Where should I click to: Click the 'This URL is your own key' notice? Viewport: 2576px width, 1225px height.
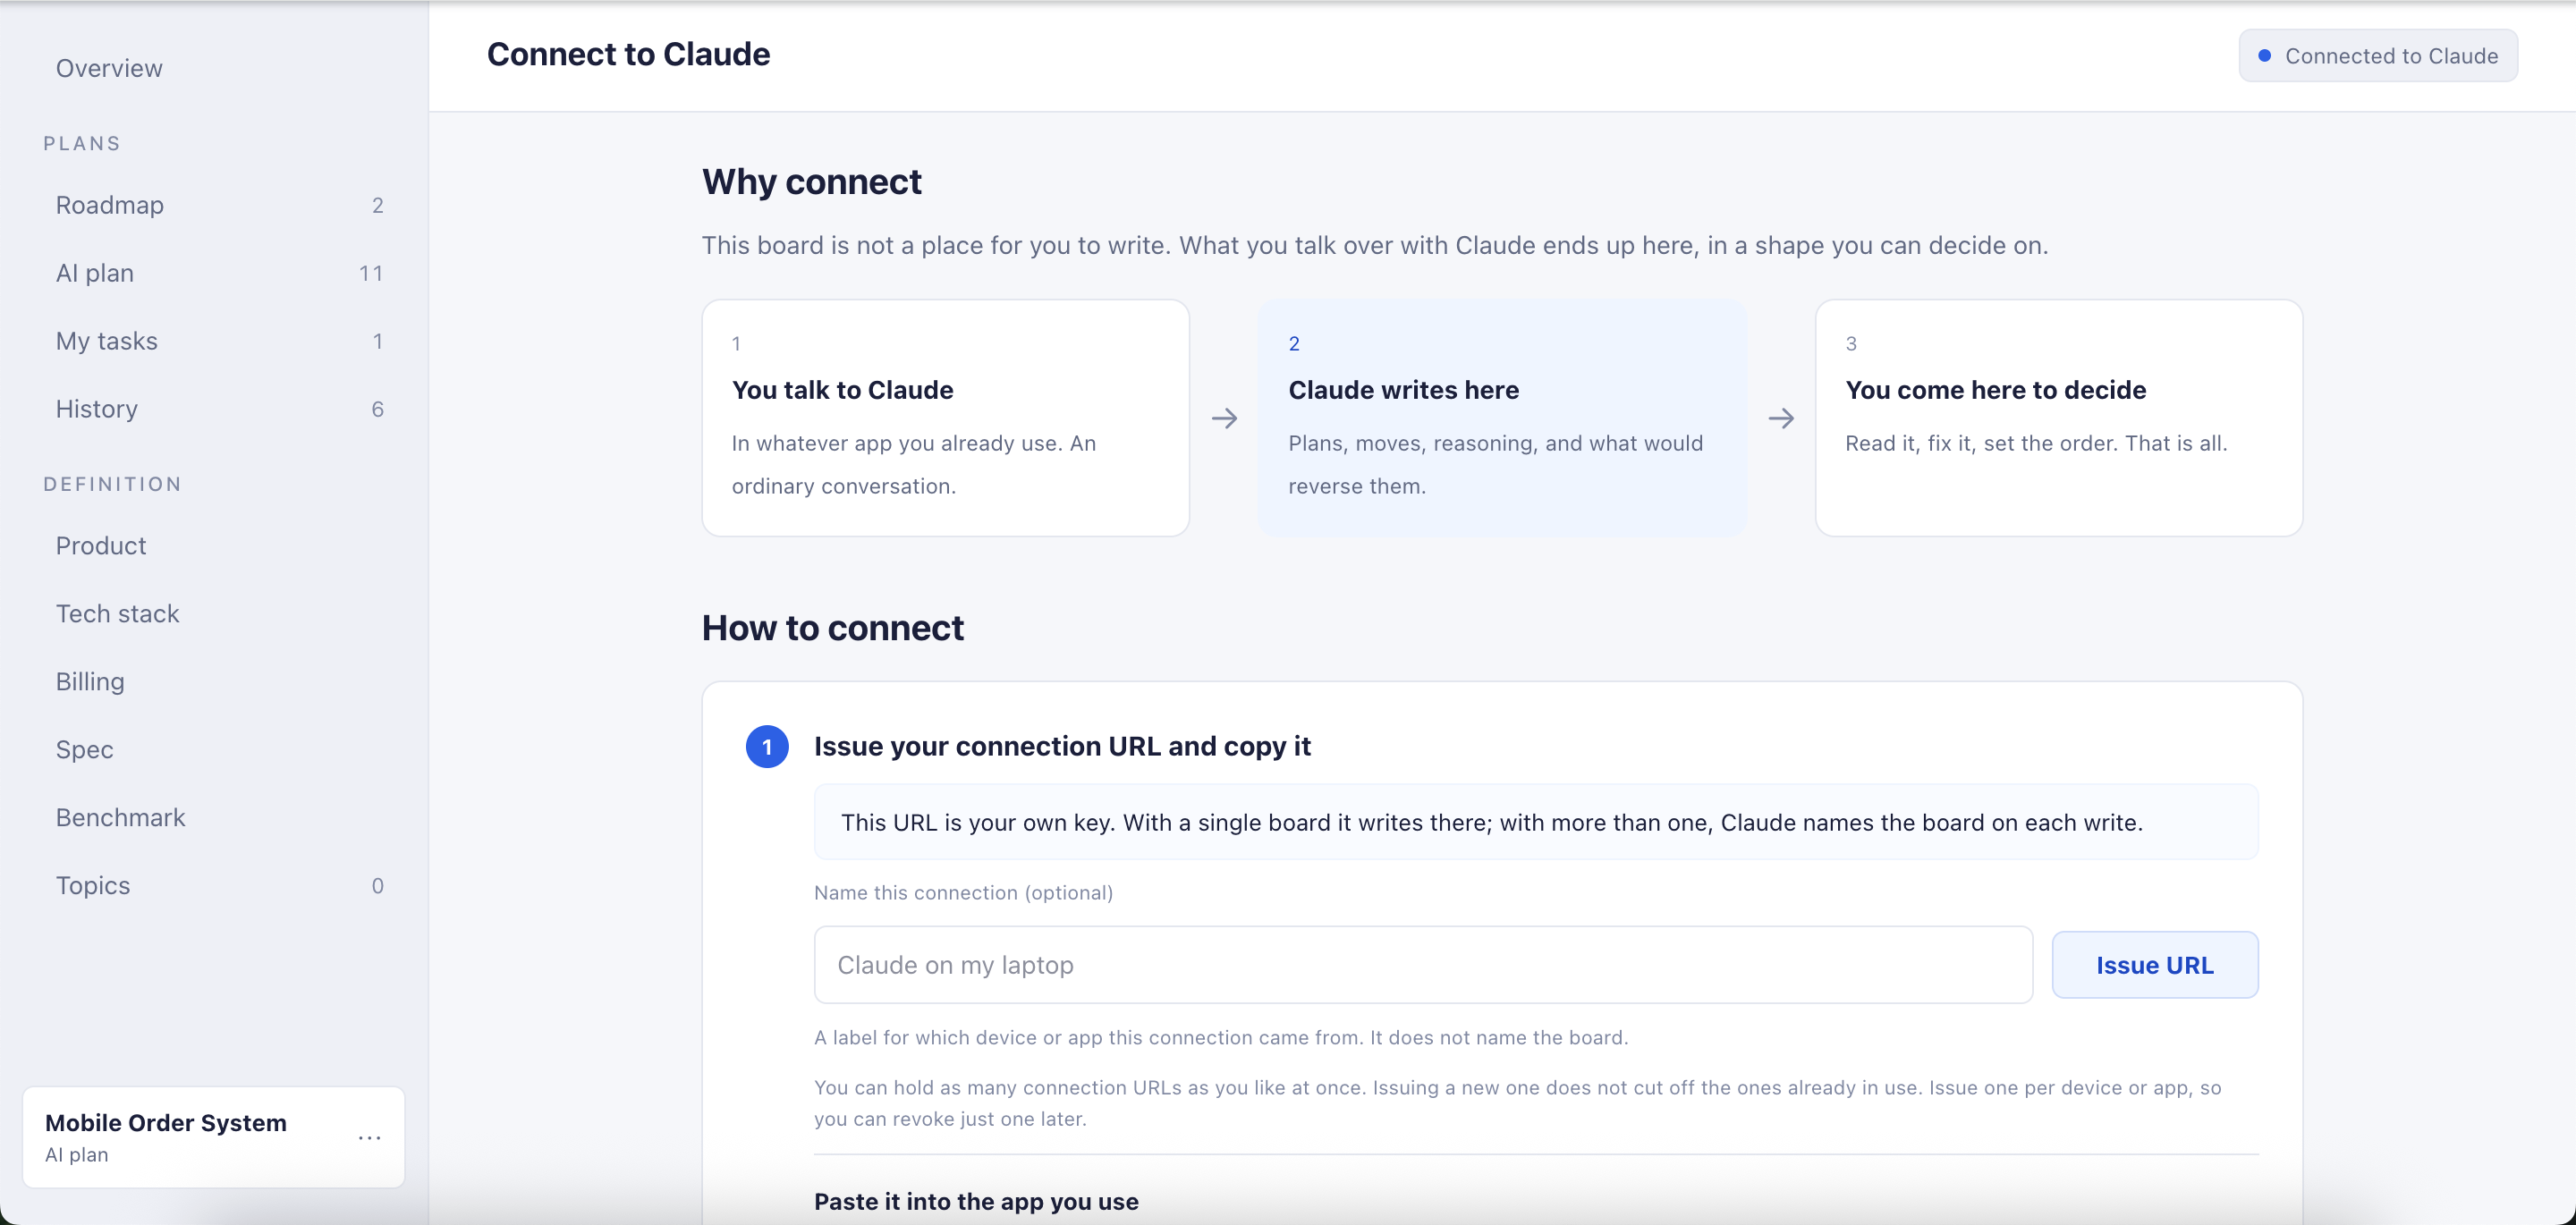(x=1535, y=822)
